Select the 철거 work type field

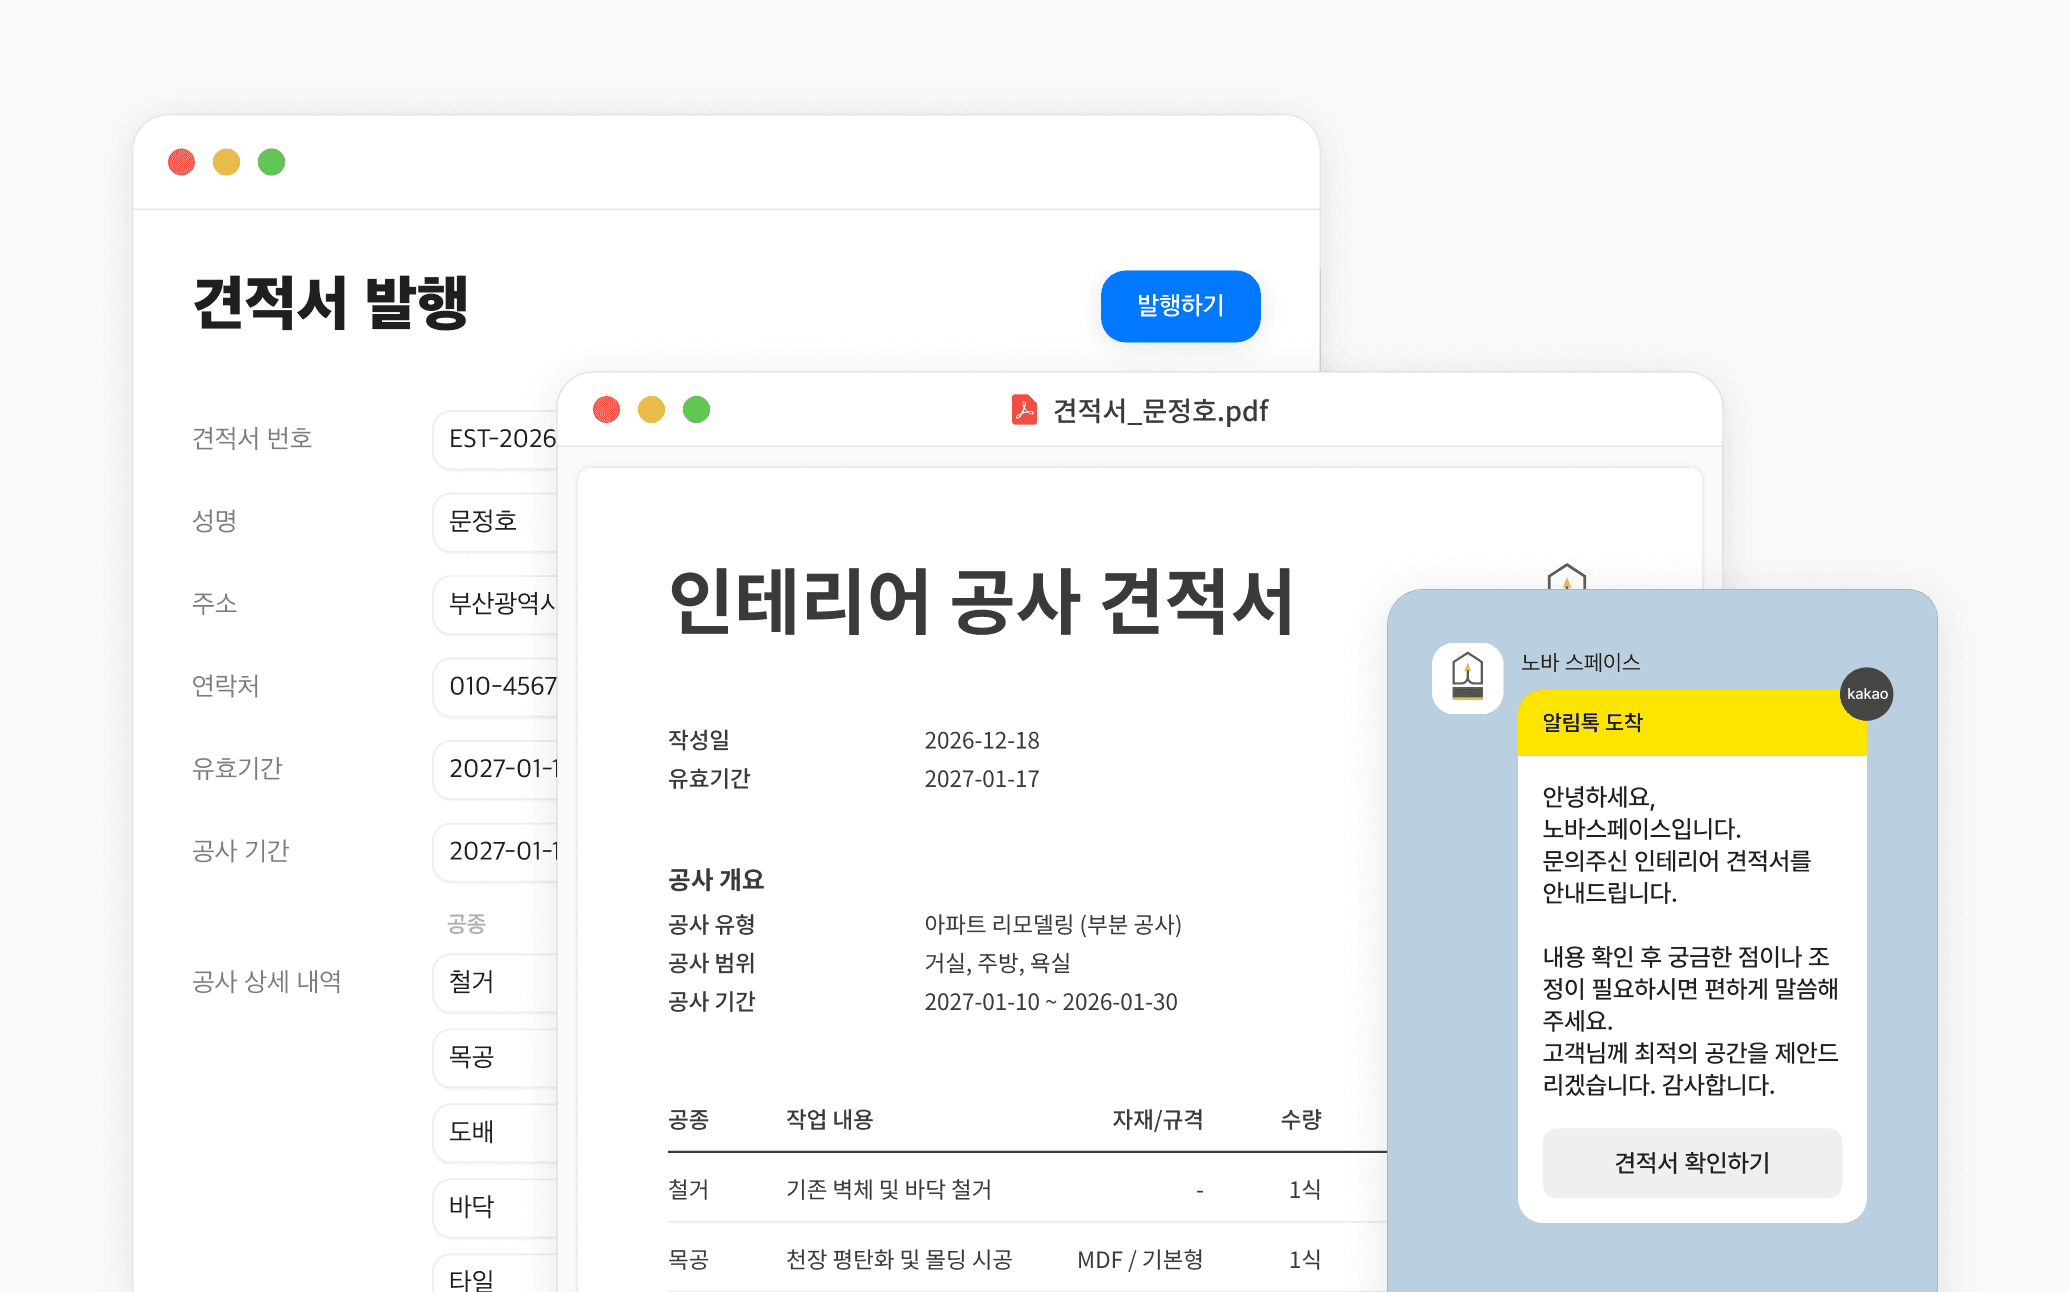[x=497, y=982]
